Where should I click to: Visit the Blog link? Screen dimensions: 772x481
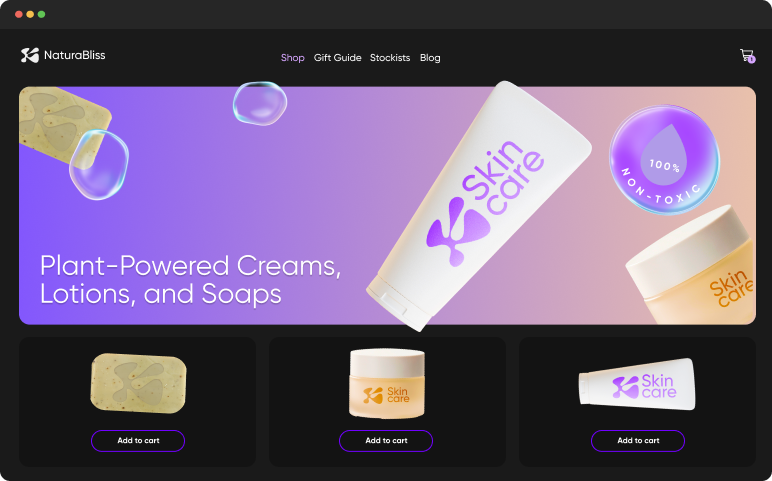(430, 58)
